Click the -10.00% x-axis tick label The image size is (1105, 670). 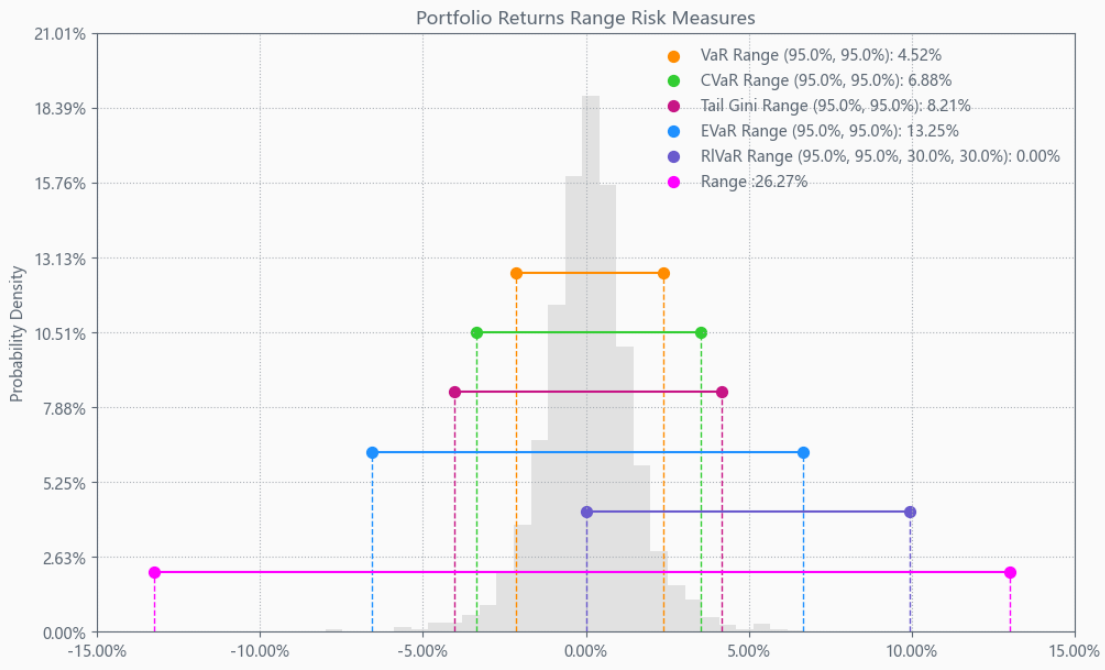pos(260,652)
